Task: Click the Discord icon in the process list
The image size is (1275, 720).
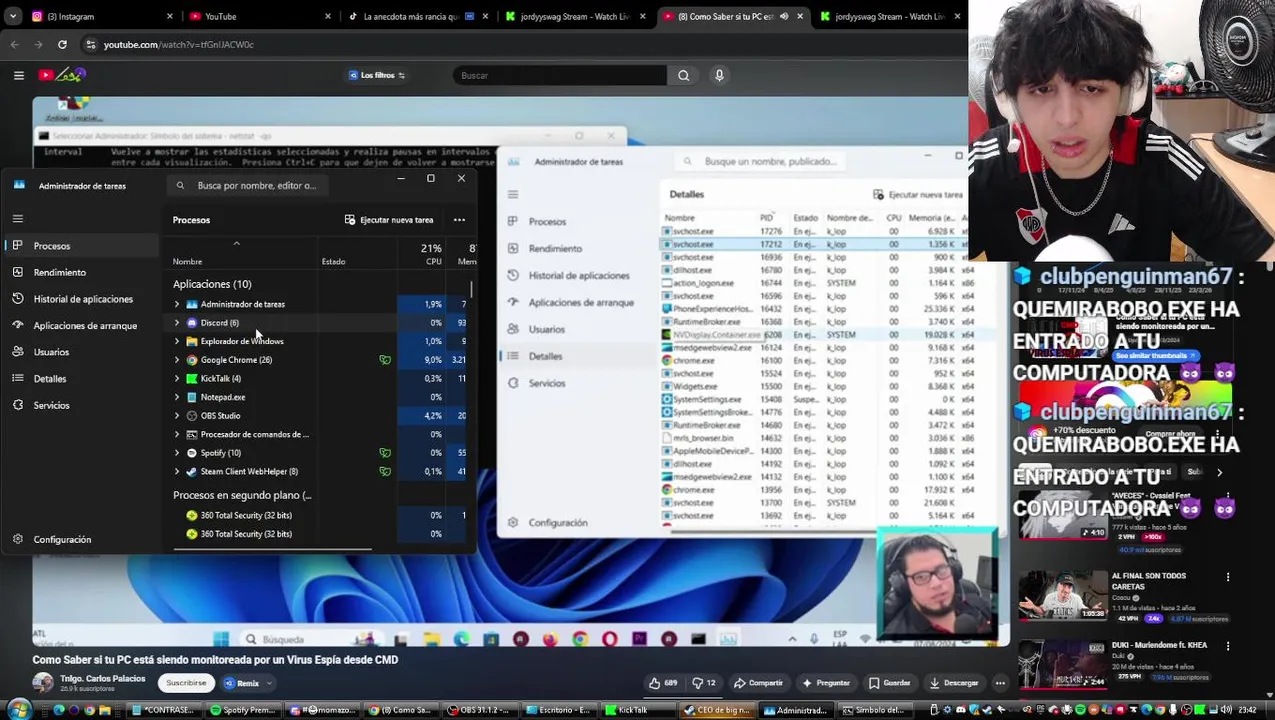Action: [192, 323]
